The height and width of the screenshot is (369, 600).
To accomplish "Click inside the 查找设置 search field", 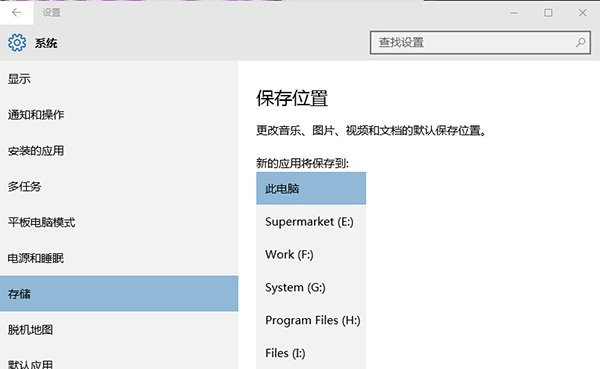I will [x=480, y=42].
